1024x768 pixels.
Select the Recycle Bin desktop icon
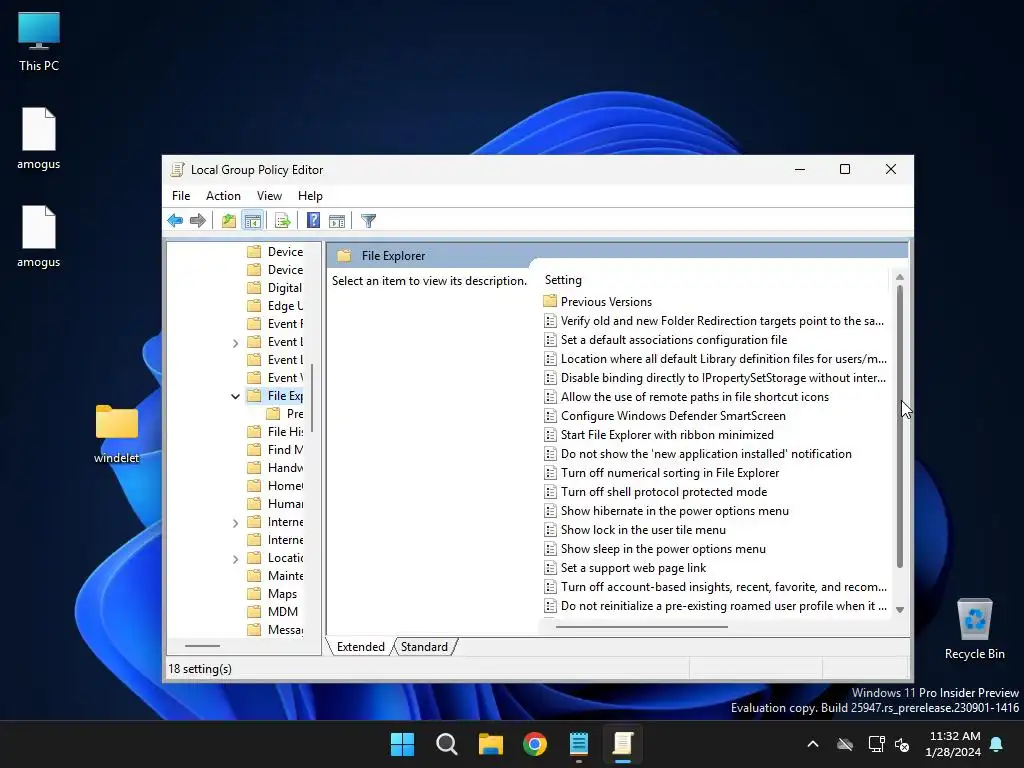point(974,628)
